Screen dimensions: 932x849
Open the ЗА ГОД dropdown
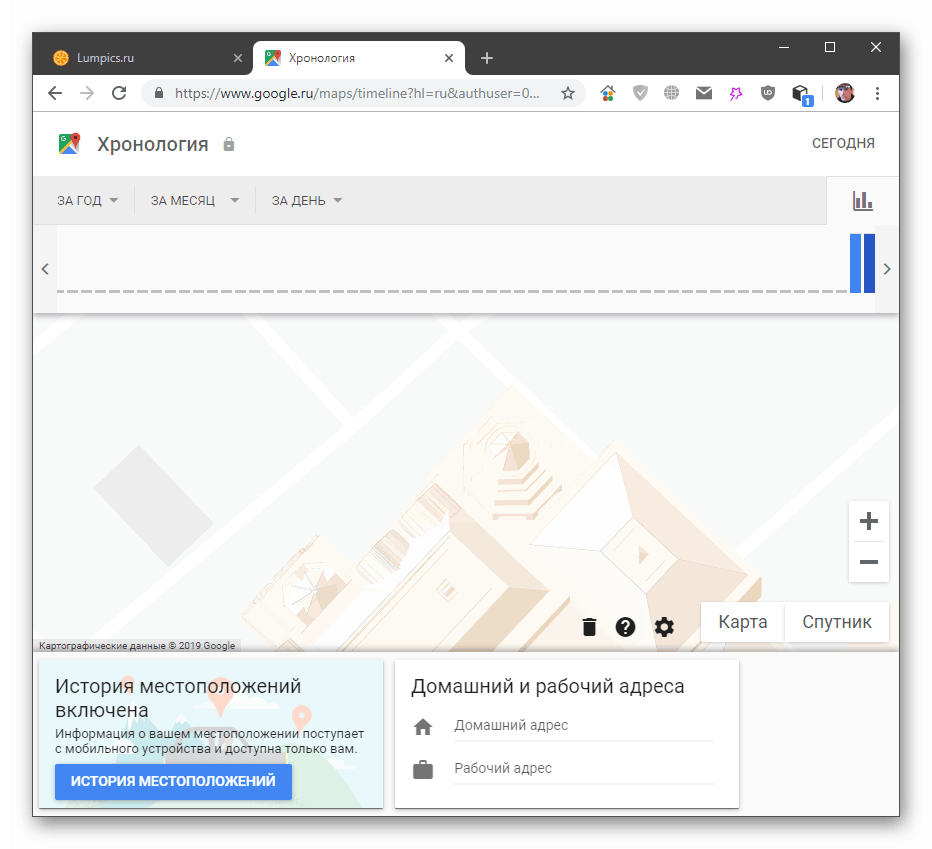(x=86, y=200)
